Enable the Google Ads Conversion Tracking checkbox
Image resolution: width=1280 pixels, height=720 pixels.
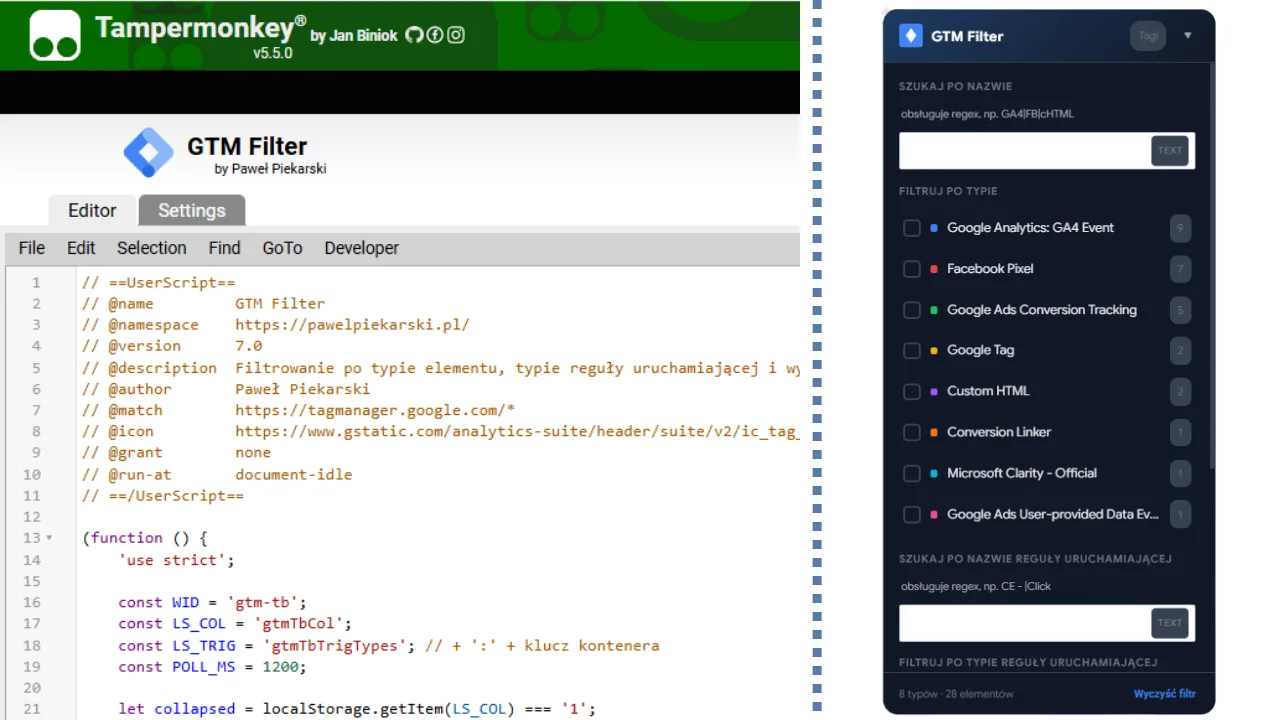point(912,310)
